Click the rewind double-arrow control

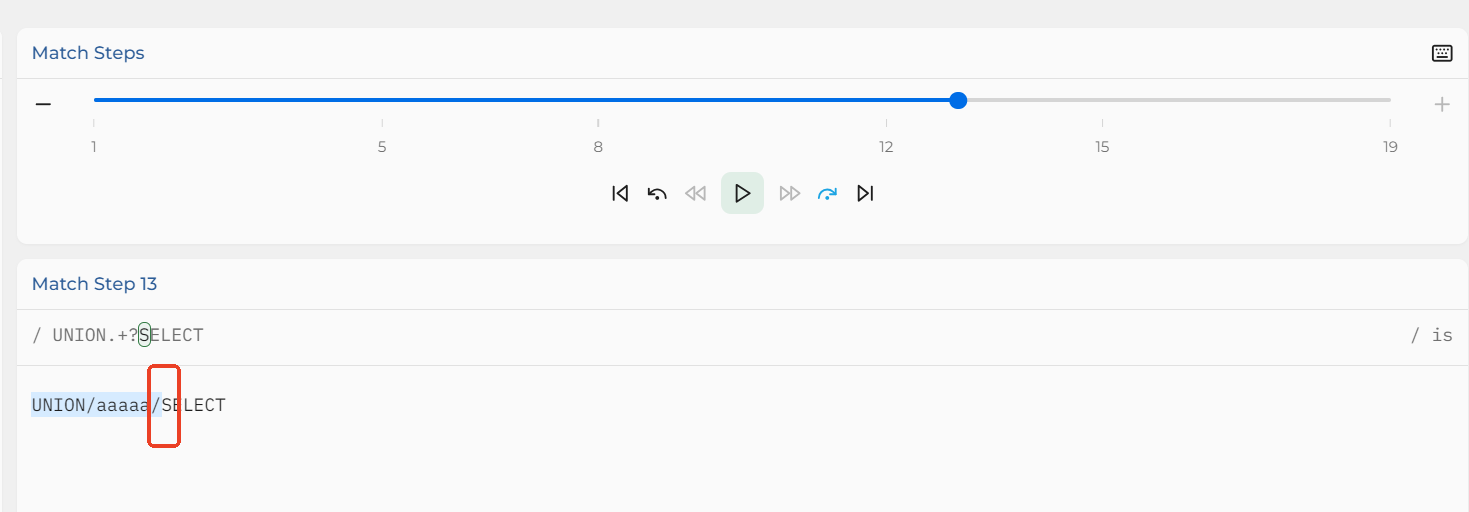tap(695, 193)
